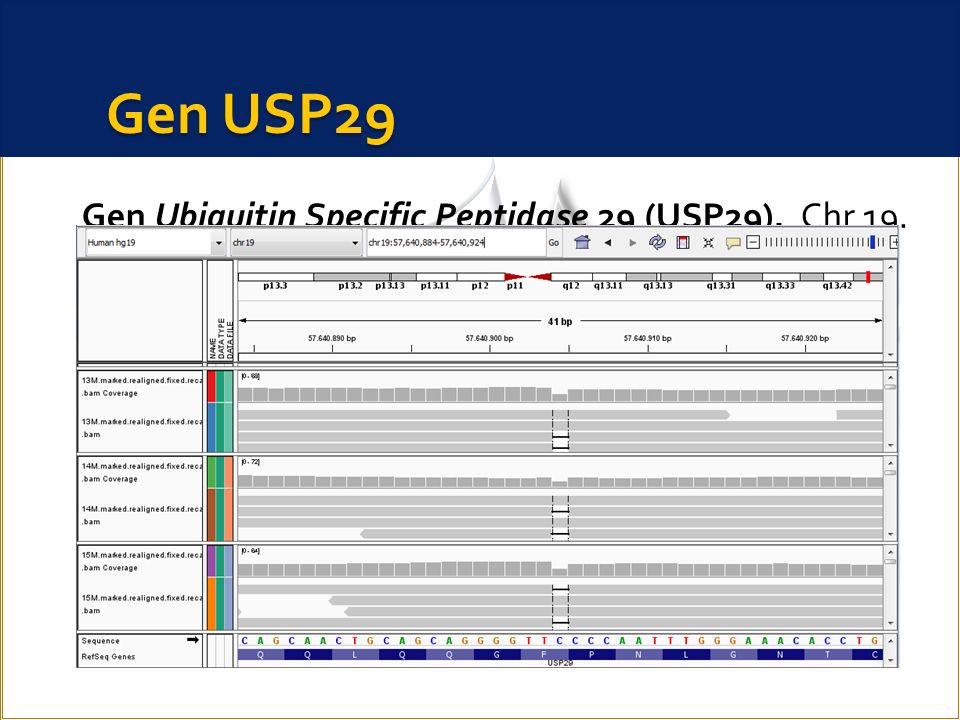Click the deletion gap in the 15M reads
960x720 pixels.
coord(560,606)
